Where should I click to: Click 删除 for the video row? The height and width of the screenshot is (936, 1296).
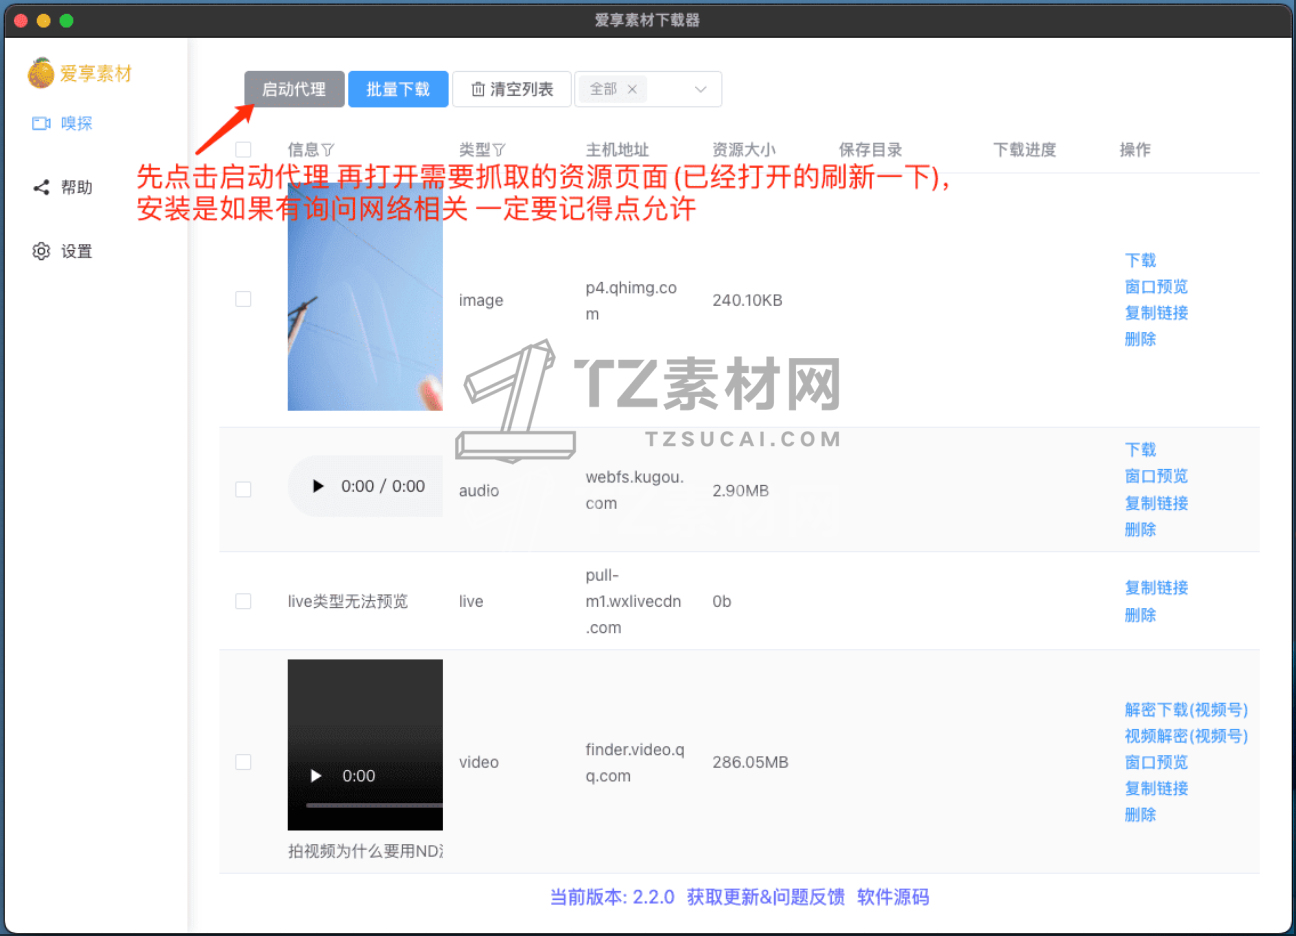pyautogui.click(x=1140, y=814)
